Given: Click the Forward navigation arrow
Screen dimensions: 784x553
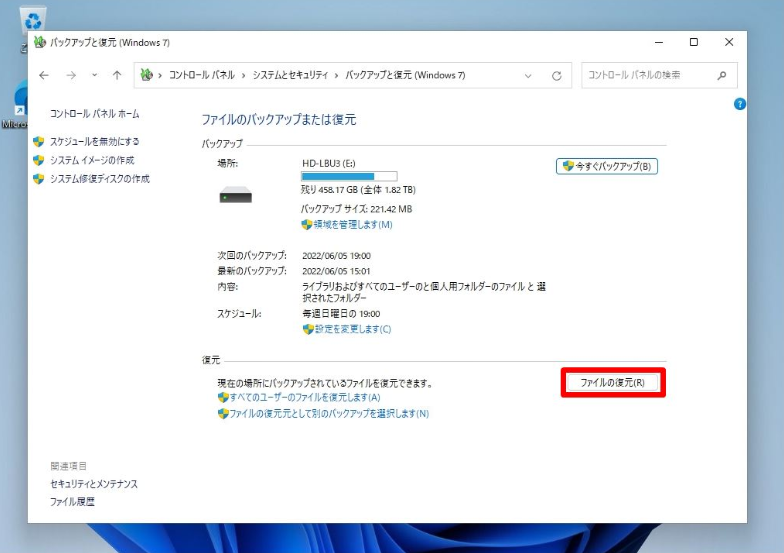Looking at the screenshot, I should point(71,76).
